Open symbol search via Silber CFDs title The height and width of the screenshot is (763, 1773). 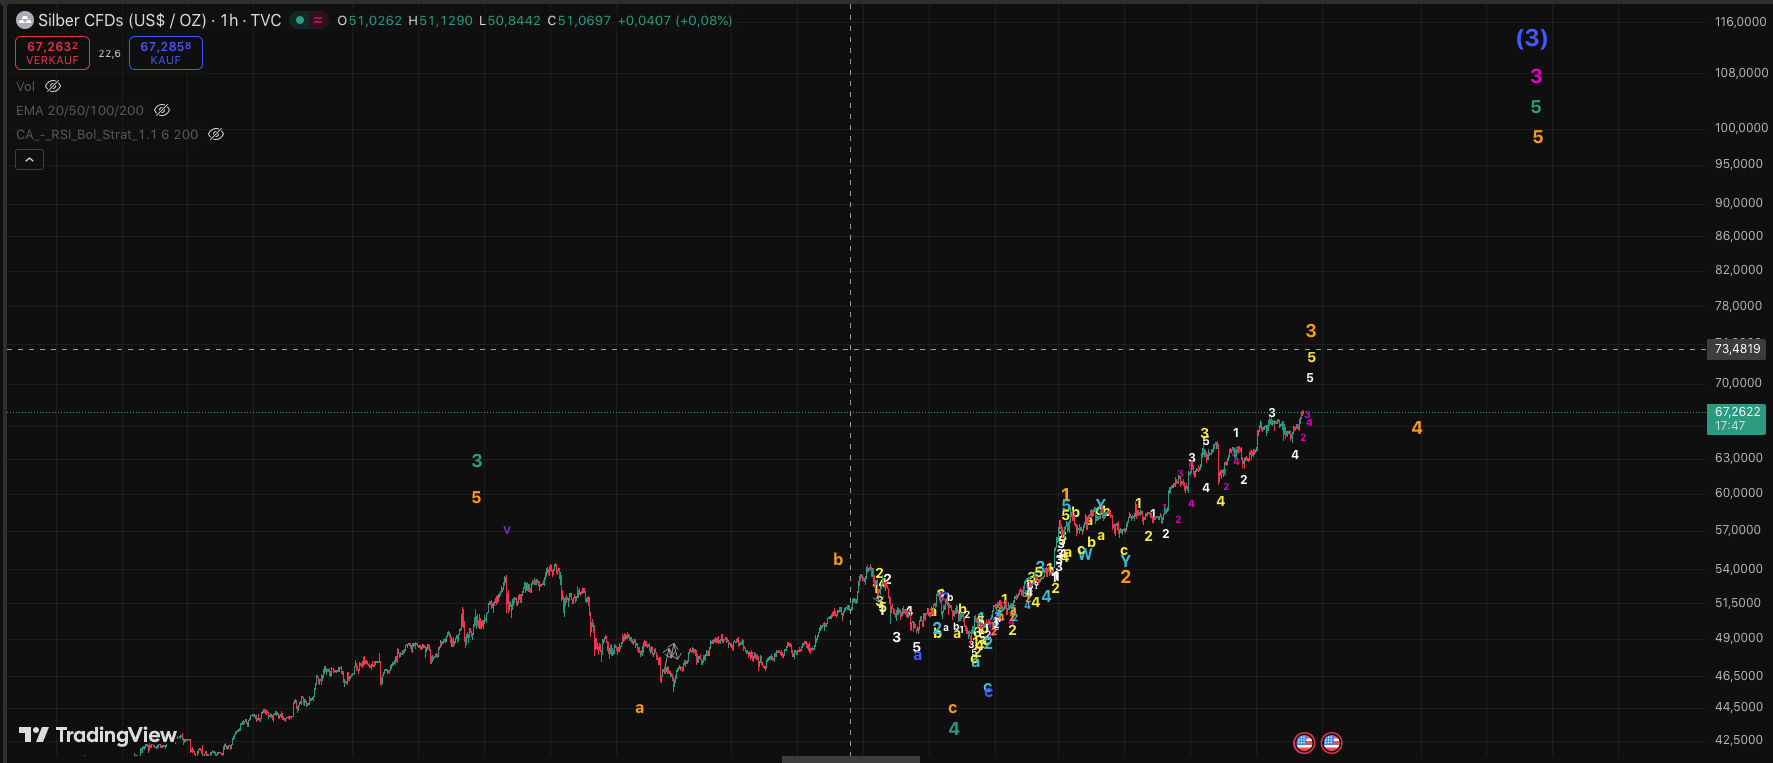122,20
